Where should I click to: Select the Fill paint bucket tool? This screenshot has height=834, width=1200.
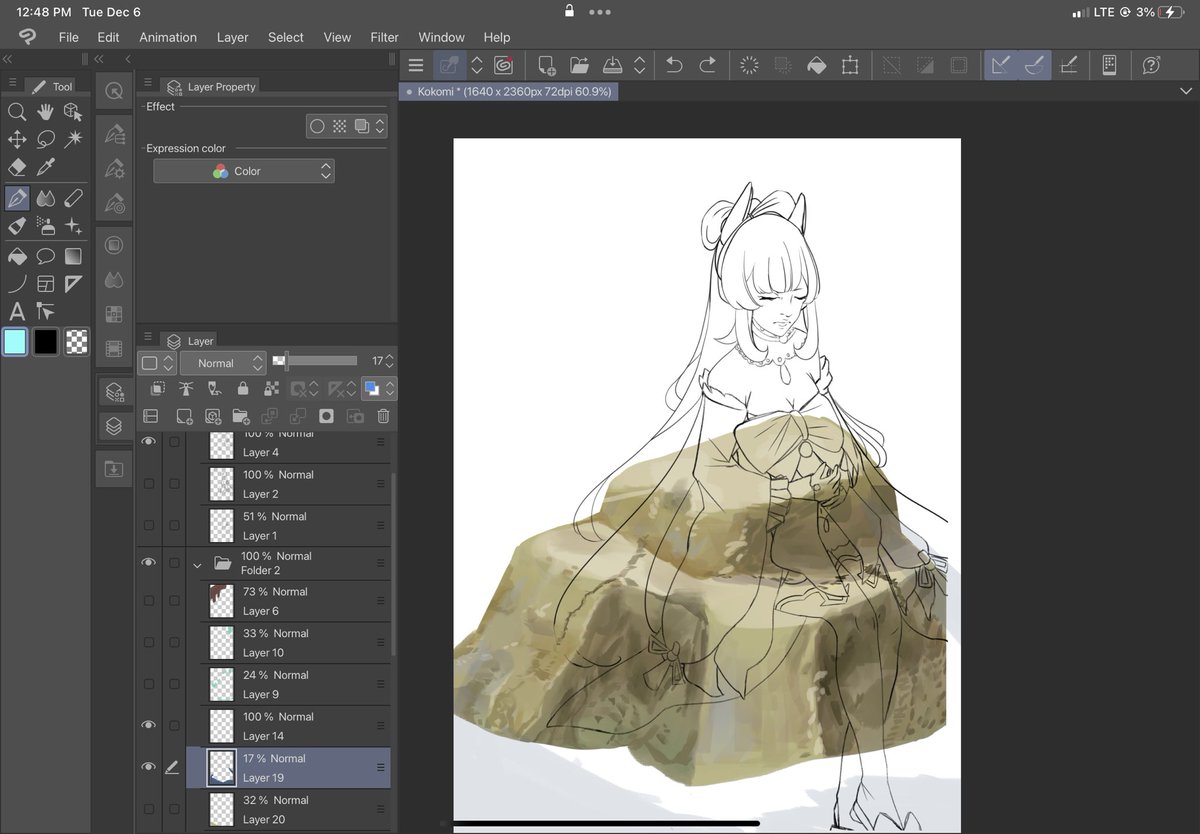coord(17,256)
